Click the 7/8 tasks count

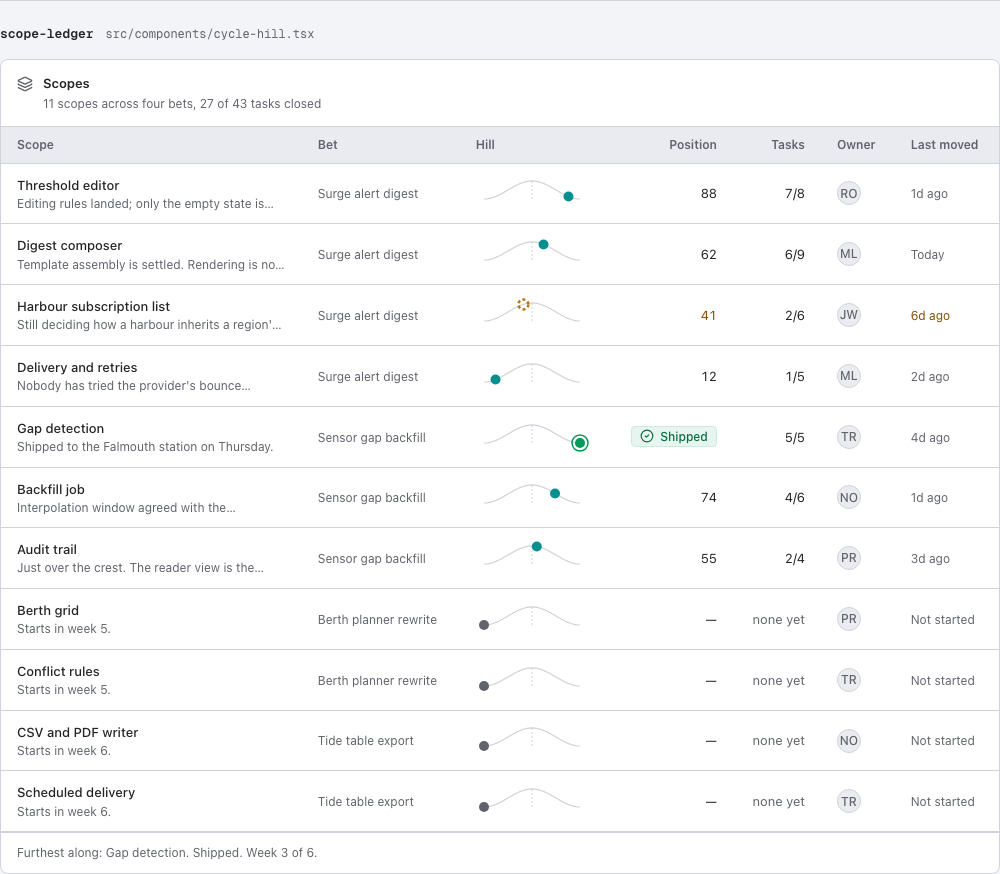795,193
